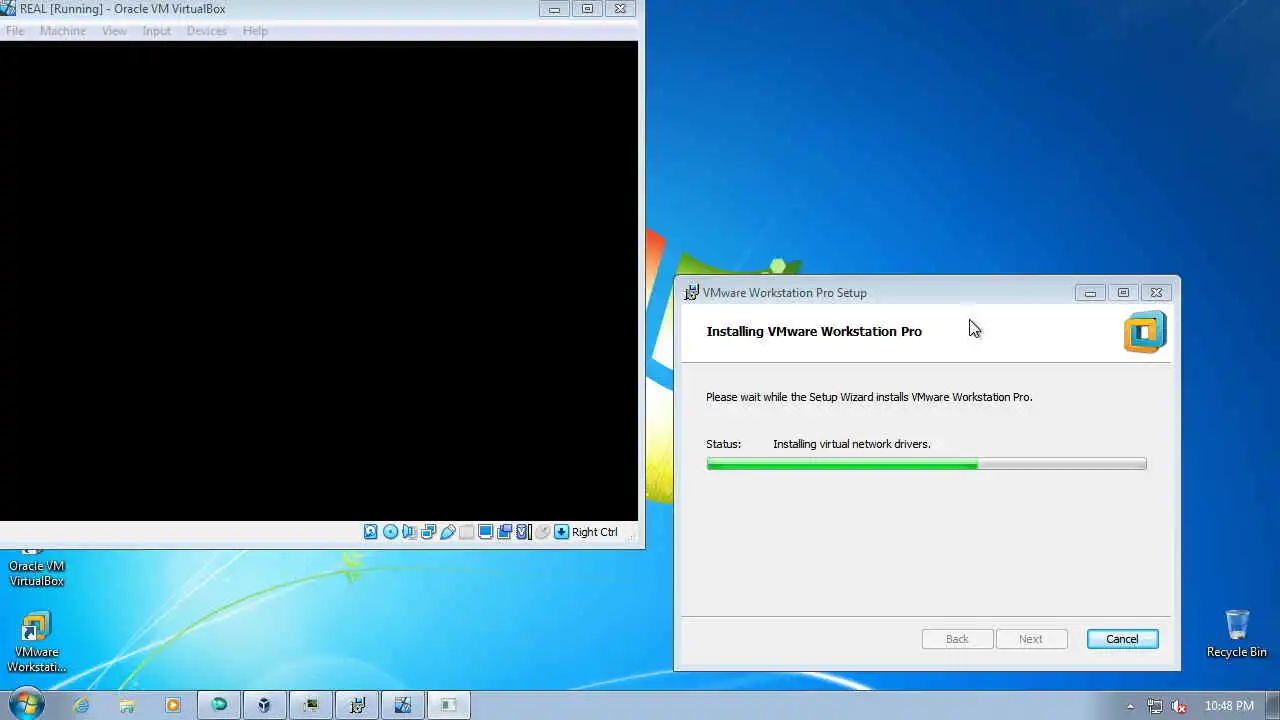
Task: Open the VMware Workstation desktop shortcut
Action: coord(37,642)
